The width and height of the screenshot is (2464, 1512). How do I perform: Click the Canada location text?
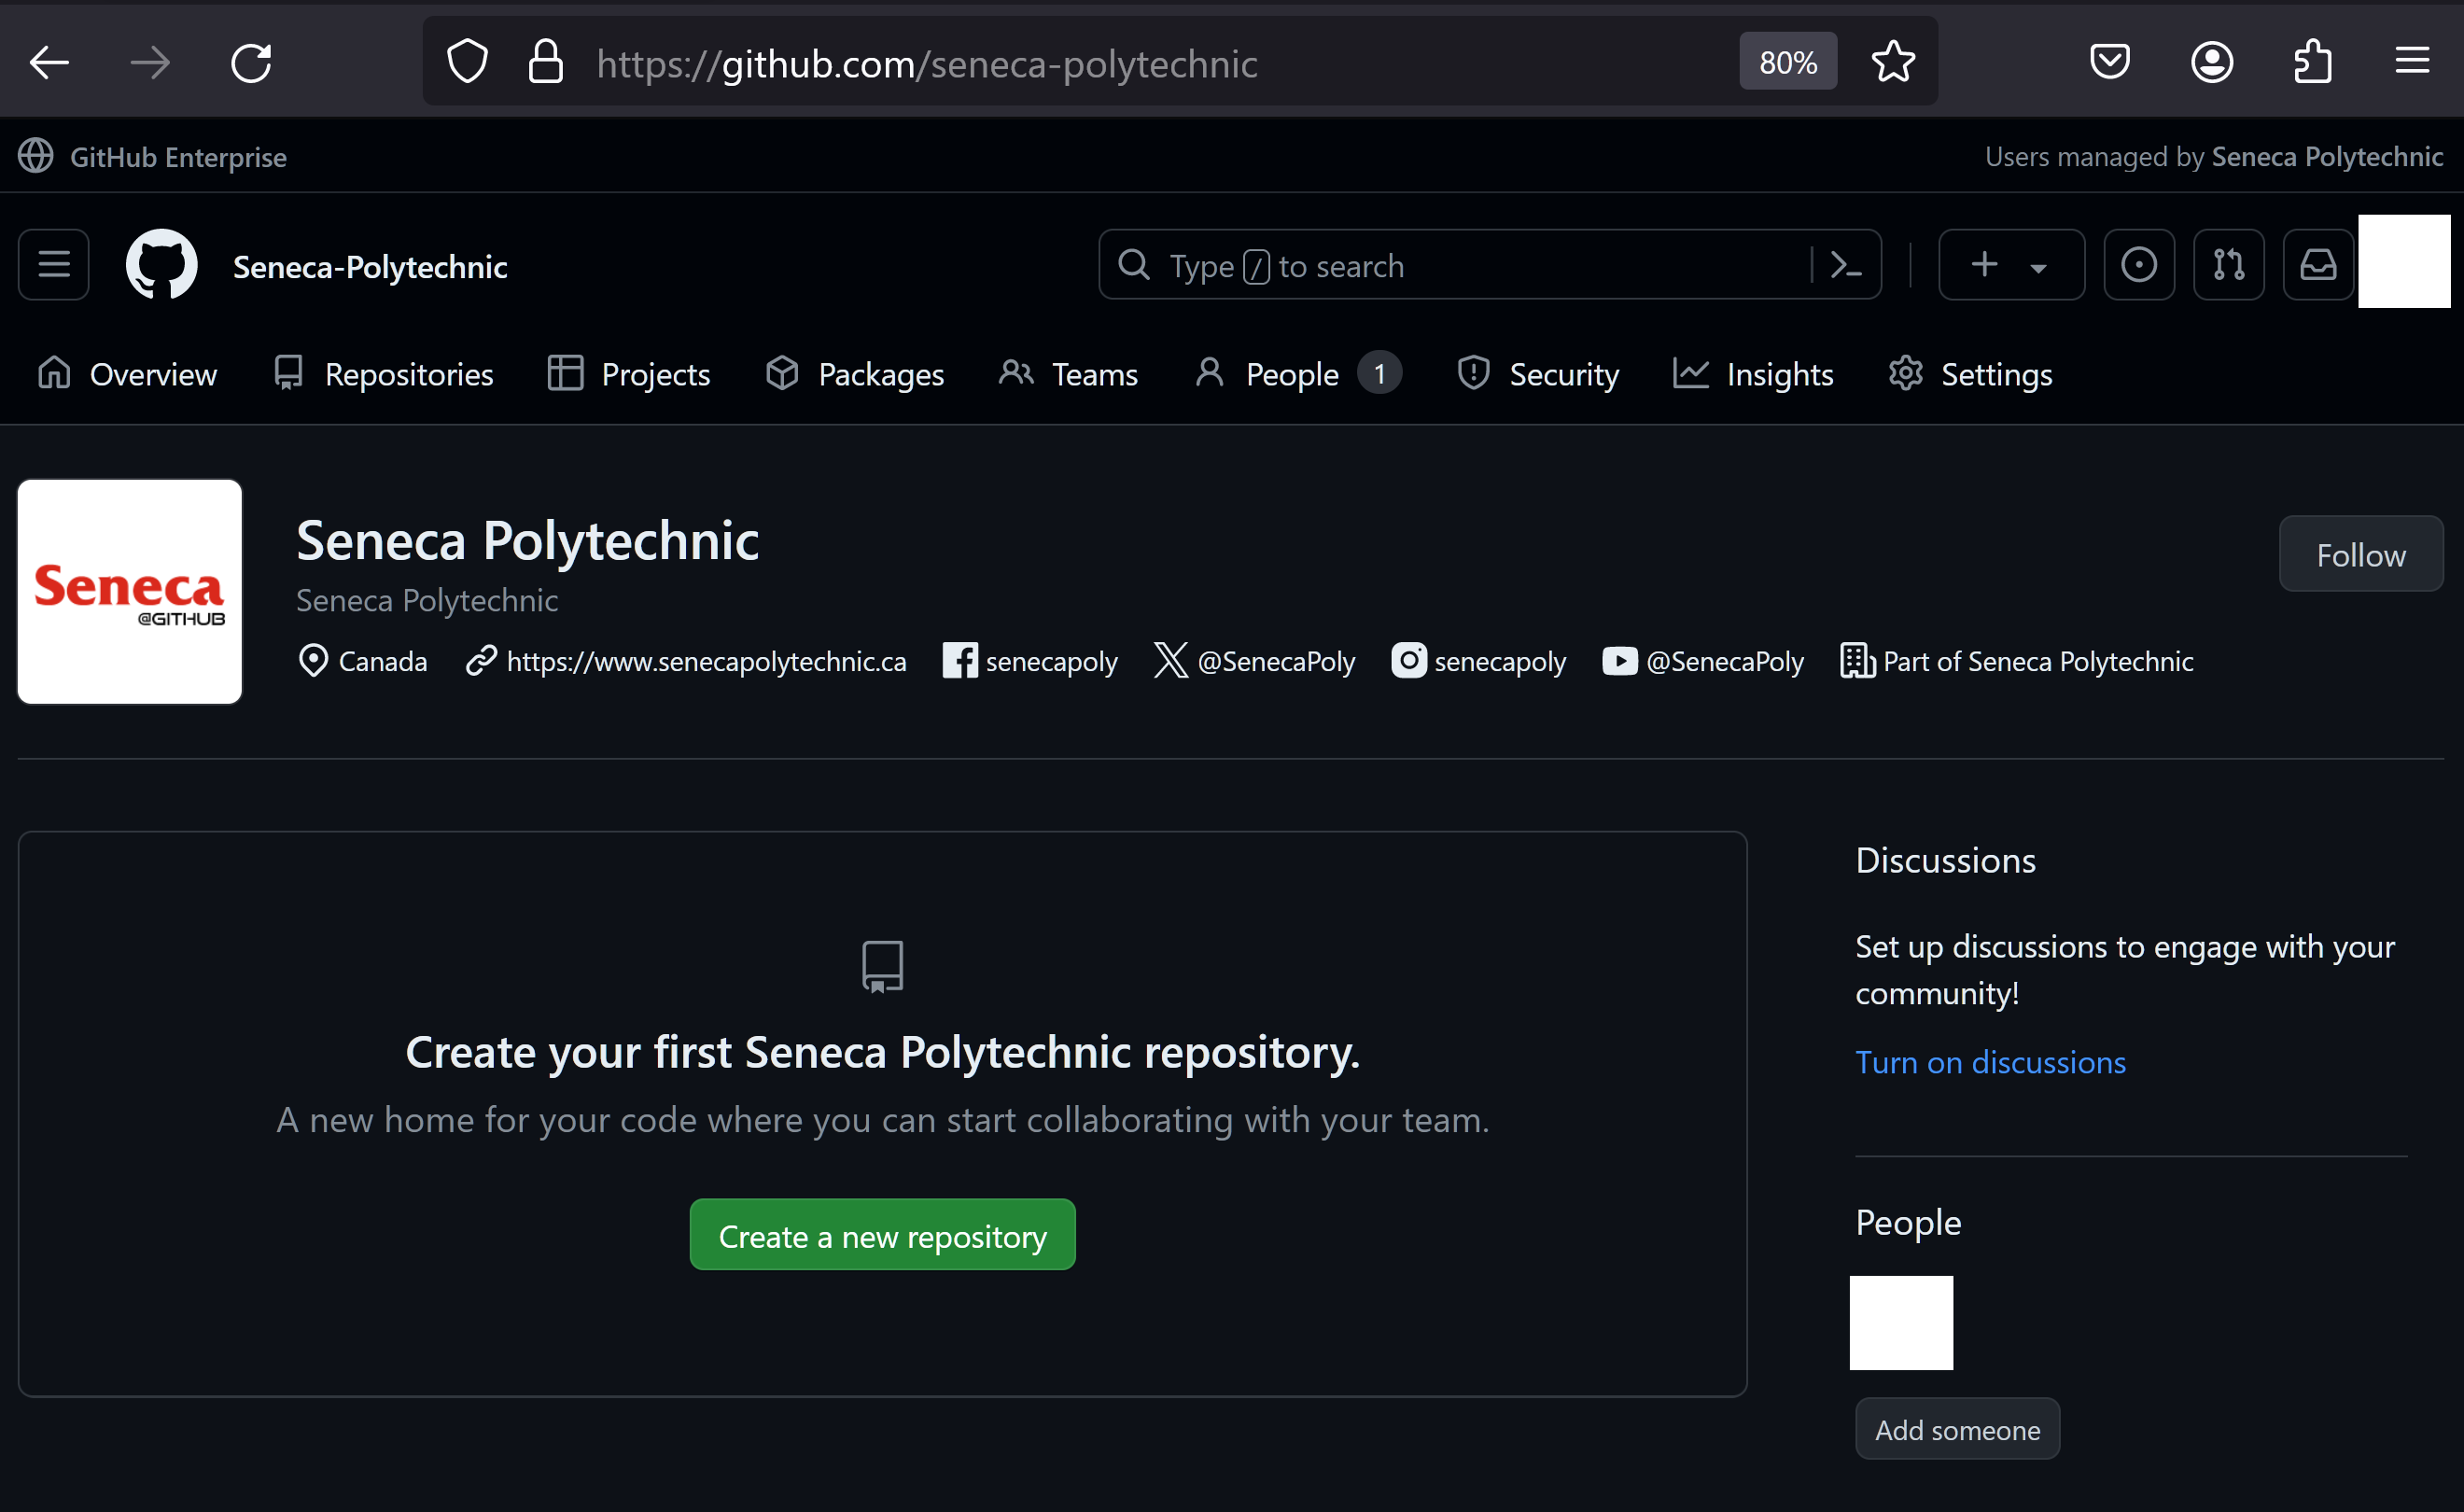click(x=383, y=661)
